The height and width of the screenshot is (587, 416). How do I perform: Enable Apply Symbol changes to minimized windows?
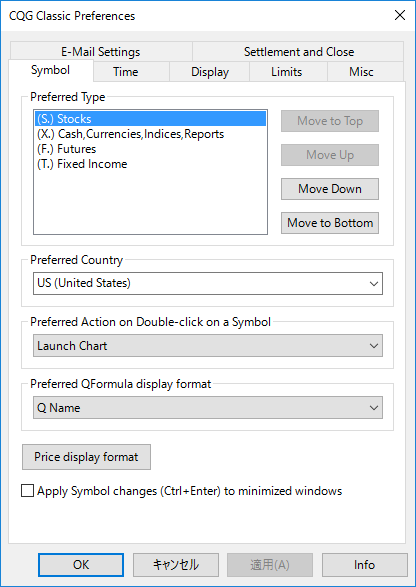pyautogui.click(x=27, y=491)
